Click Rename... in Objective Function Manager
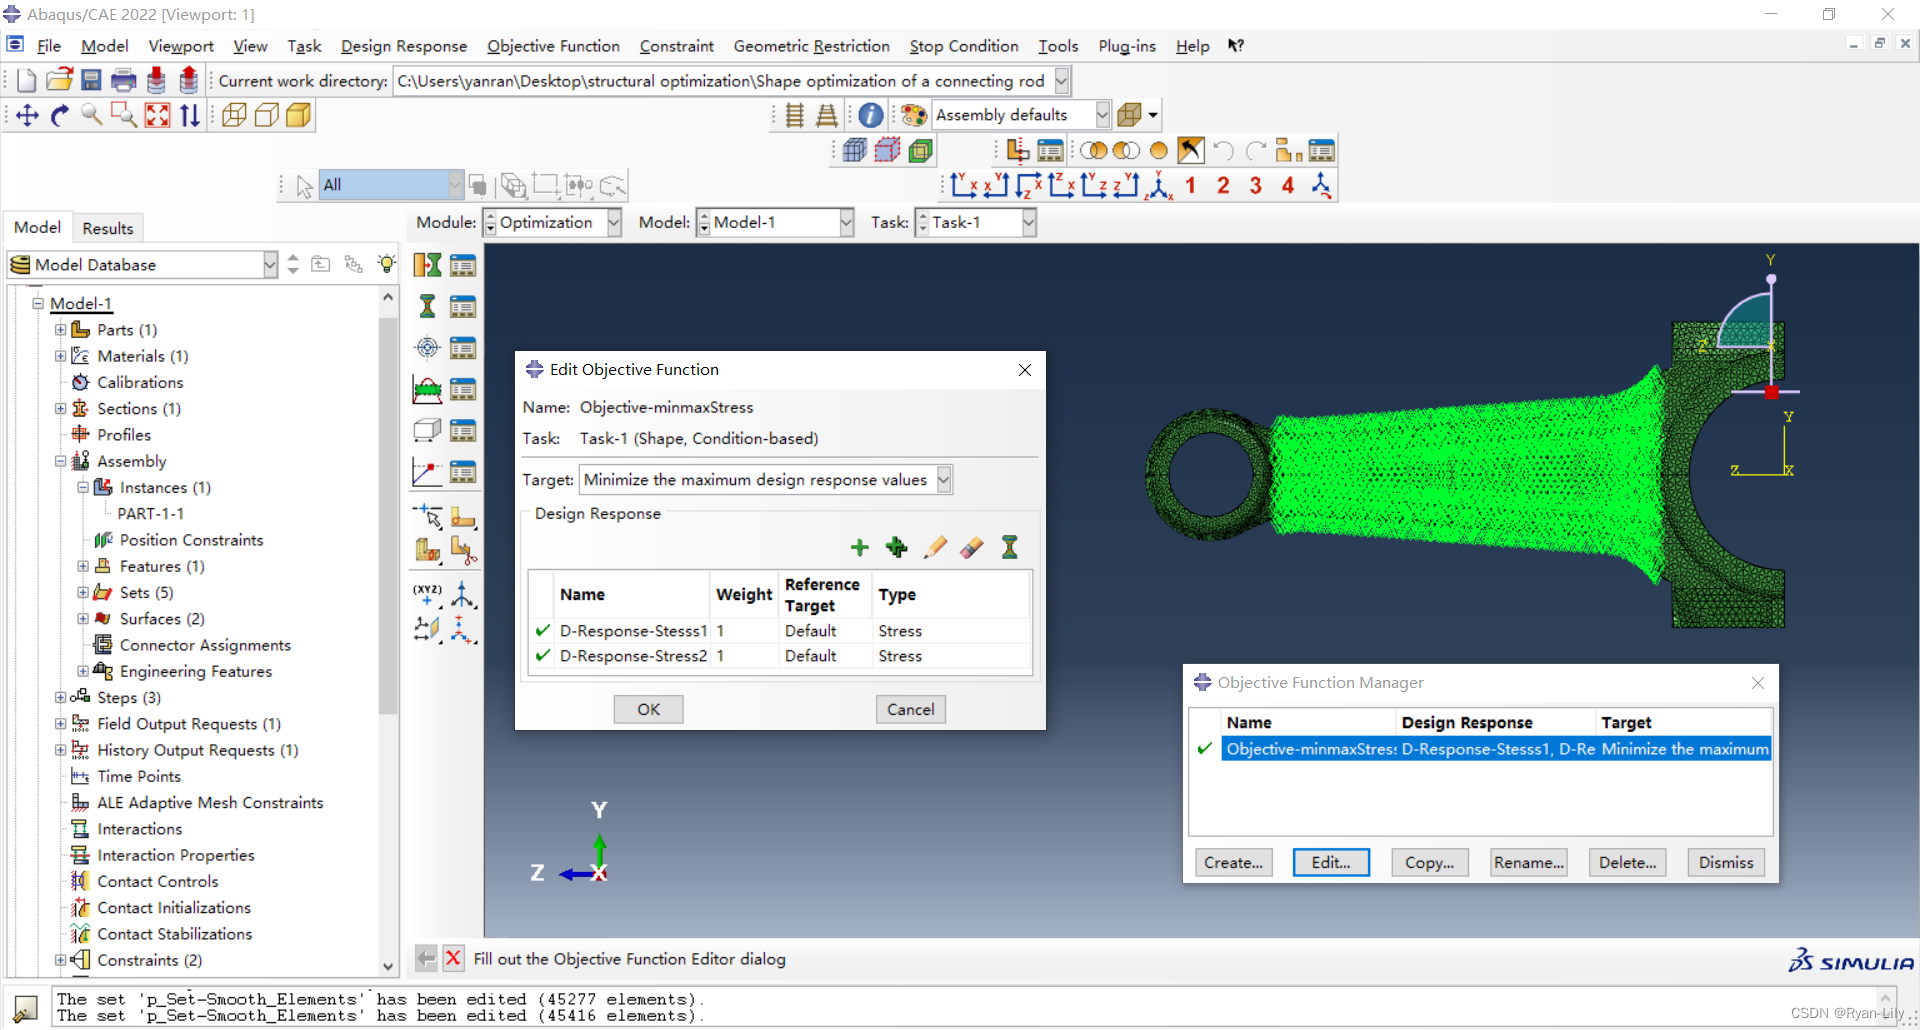1920x1030 pixels. (1528, 862)
